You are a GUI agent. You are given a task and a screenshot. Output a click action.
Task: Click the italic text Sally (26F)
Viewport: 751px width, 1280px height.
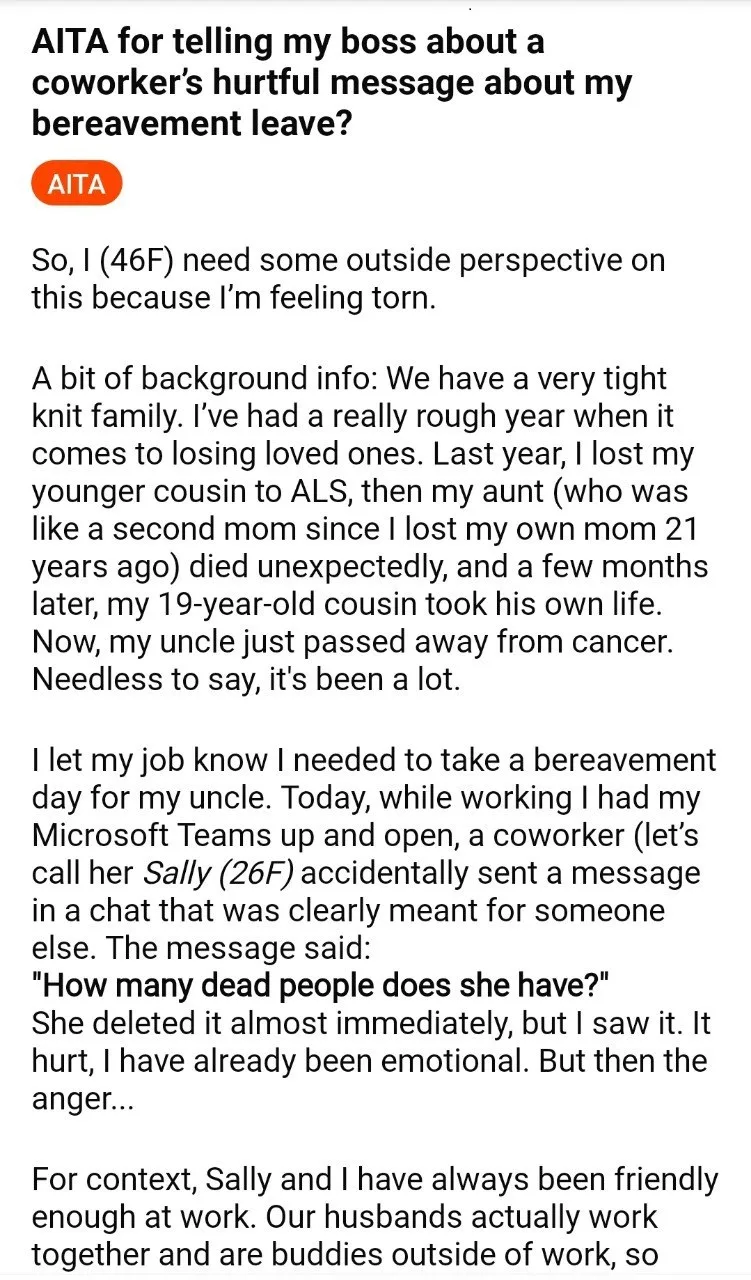pos(220,872)
